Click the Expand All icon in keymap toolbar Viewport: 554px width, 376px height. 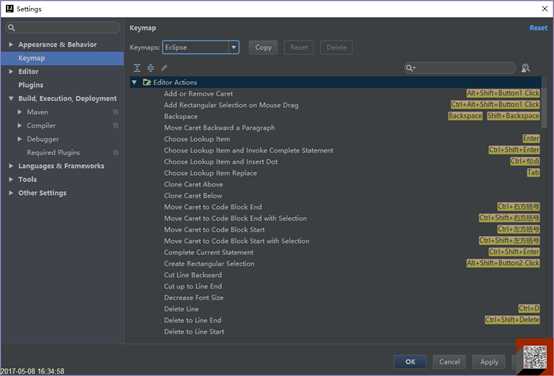coord(137,68)
